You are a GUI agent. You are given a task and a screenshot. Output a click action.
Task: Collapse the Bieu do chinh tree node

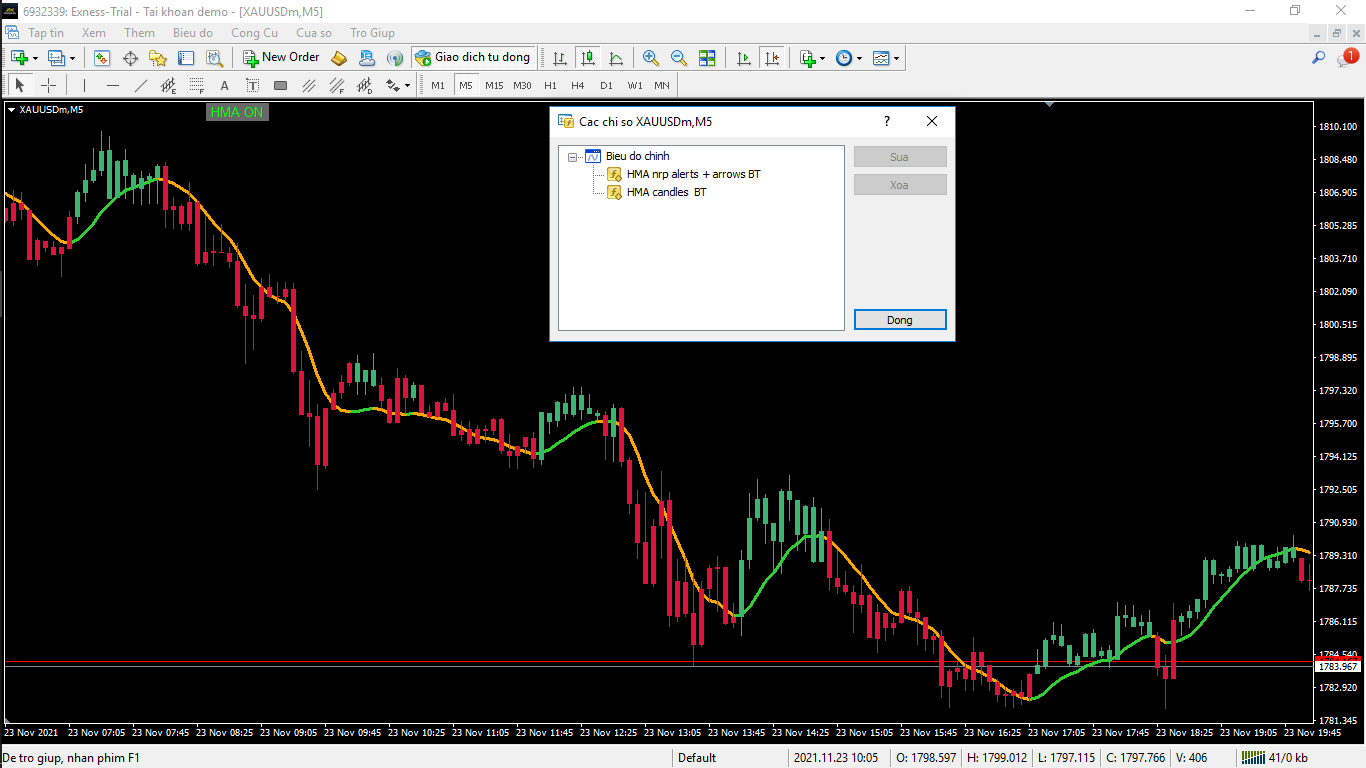[573, 157]
